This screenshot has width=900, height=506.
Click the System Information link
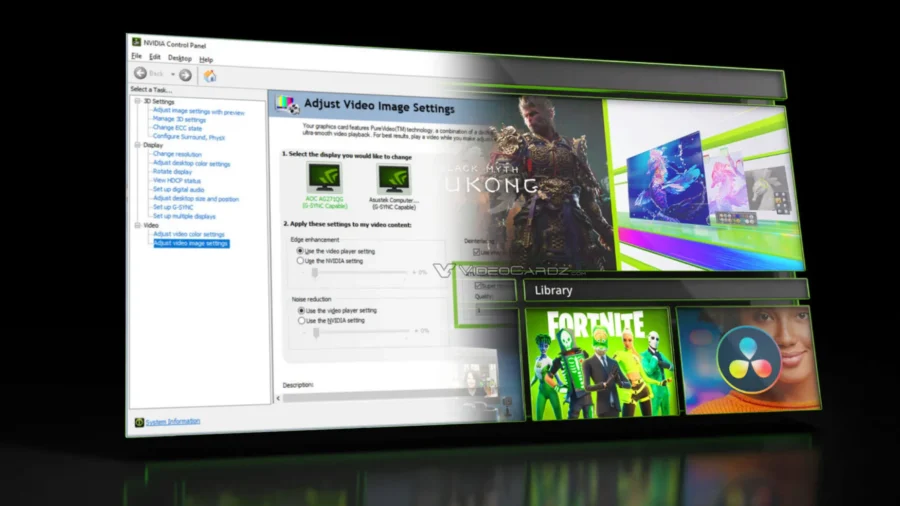coord(173,422)
